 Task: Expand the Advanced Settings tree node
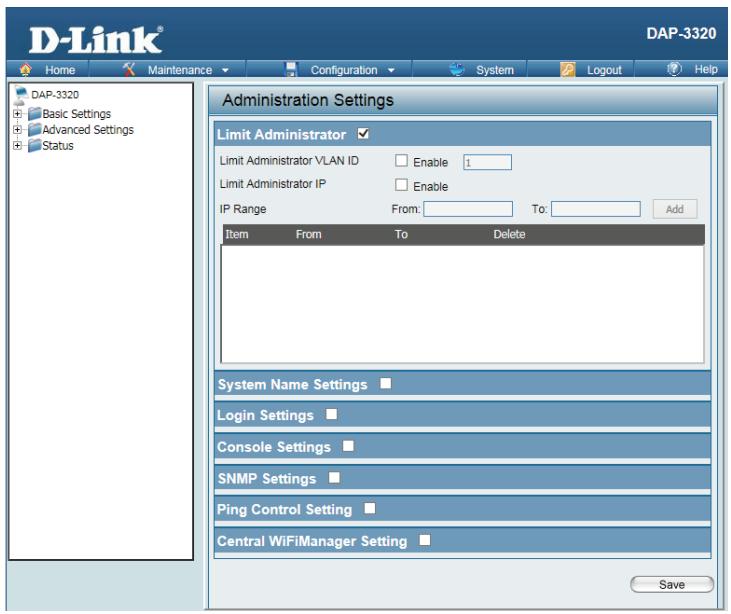pyautogui.click(x=17, y=130)
